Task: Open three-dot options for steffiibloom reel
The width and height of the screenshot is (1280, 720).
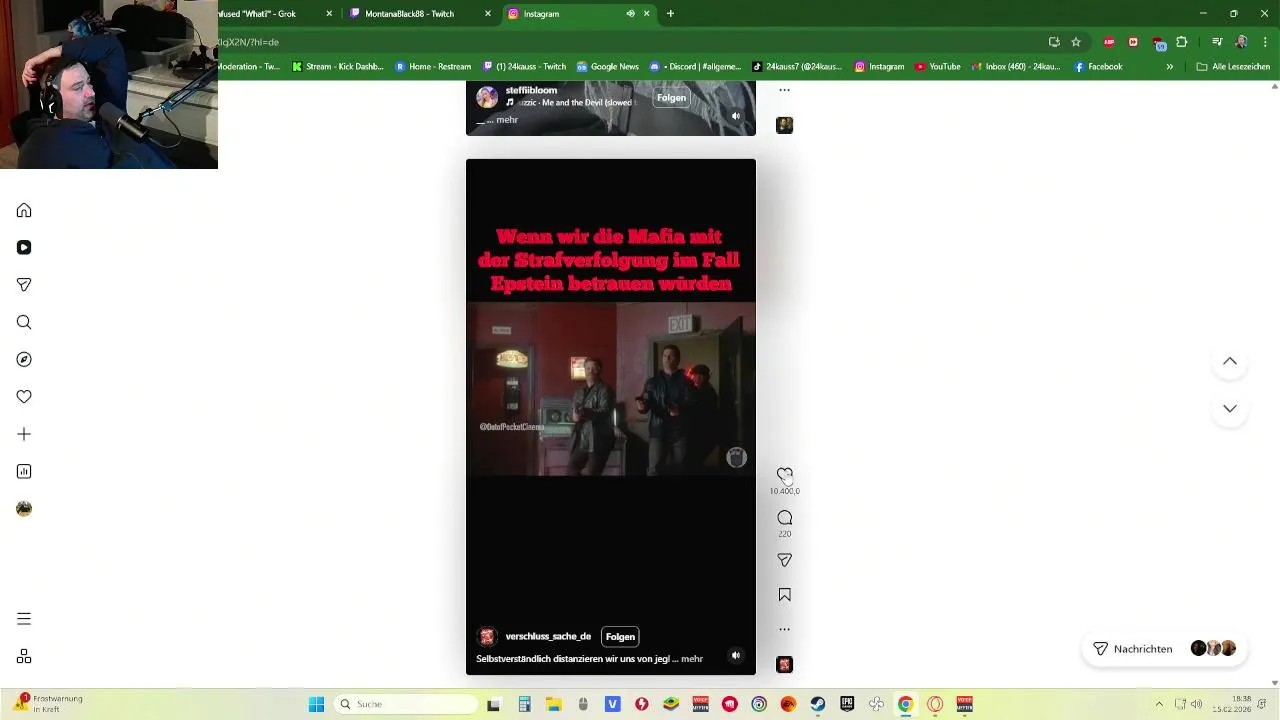Action: [x=785, y=90]
